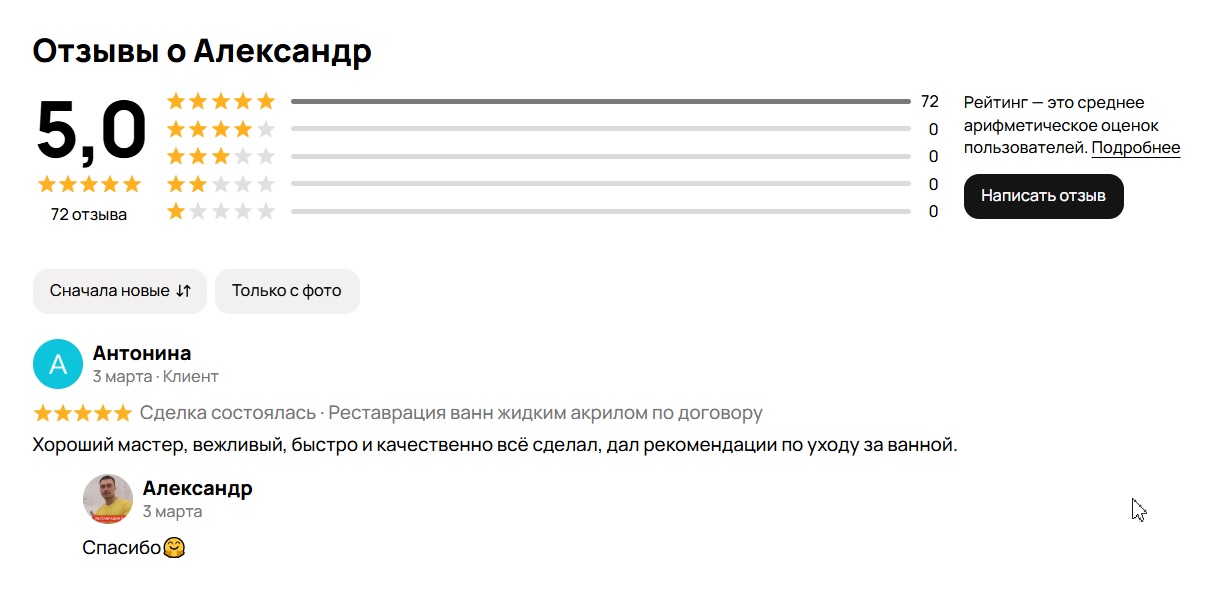Click the four-star rating progress bar
This screenshot has width=1219, height=592.
600,129
